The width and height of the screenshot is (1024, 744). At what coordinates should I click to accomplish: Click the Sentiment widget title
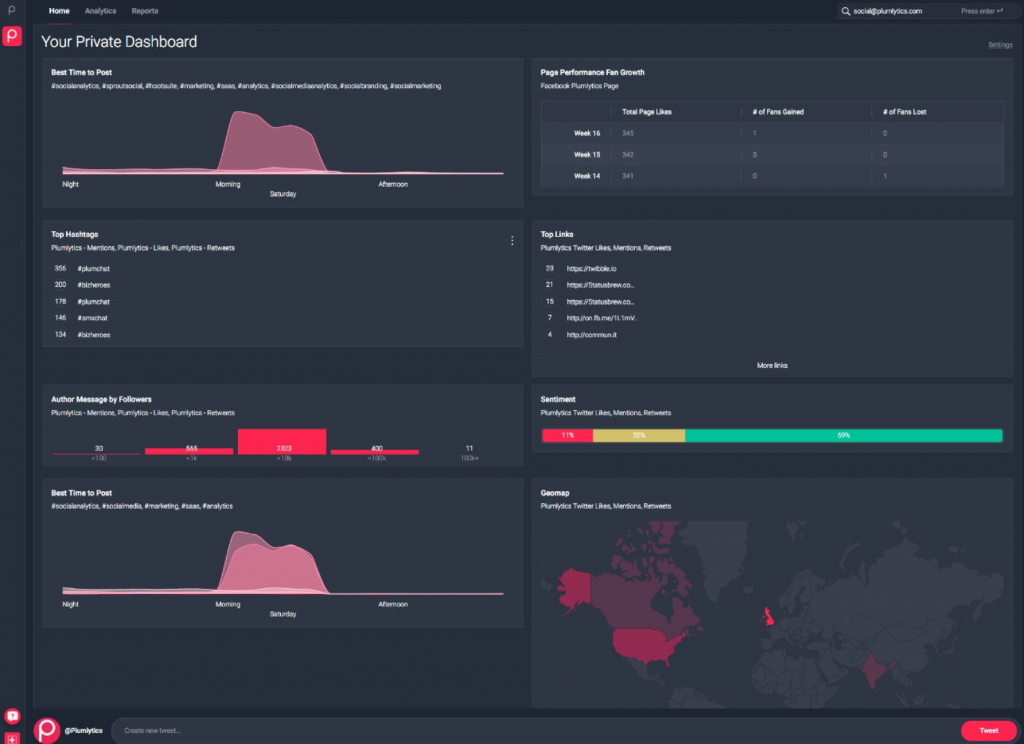pyautogui.click(x=558, y=399)
